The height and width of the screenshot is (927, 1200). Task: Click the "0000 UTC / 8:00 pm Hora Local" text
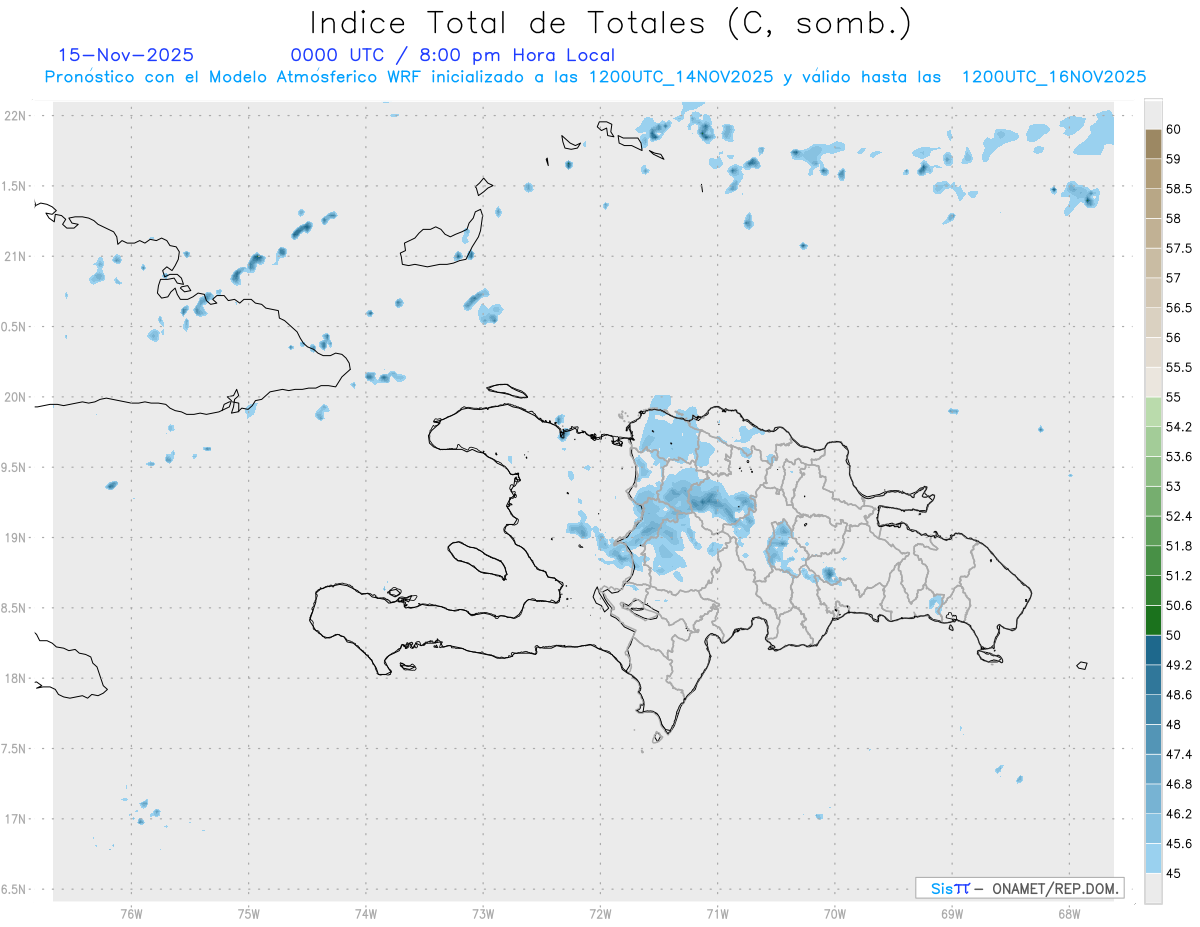click(x=453, y=55)
